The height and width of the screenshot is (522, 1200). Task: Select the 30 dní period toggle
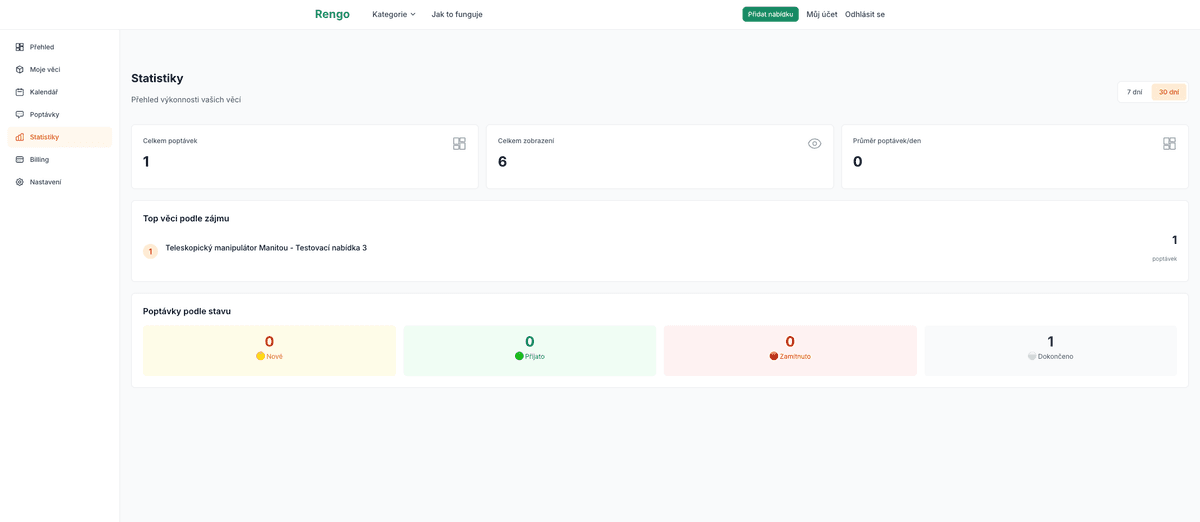[x=1168, y=92]
